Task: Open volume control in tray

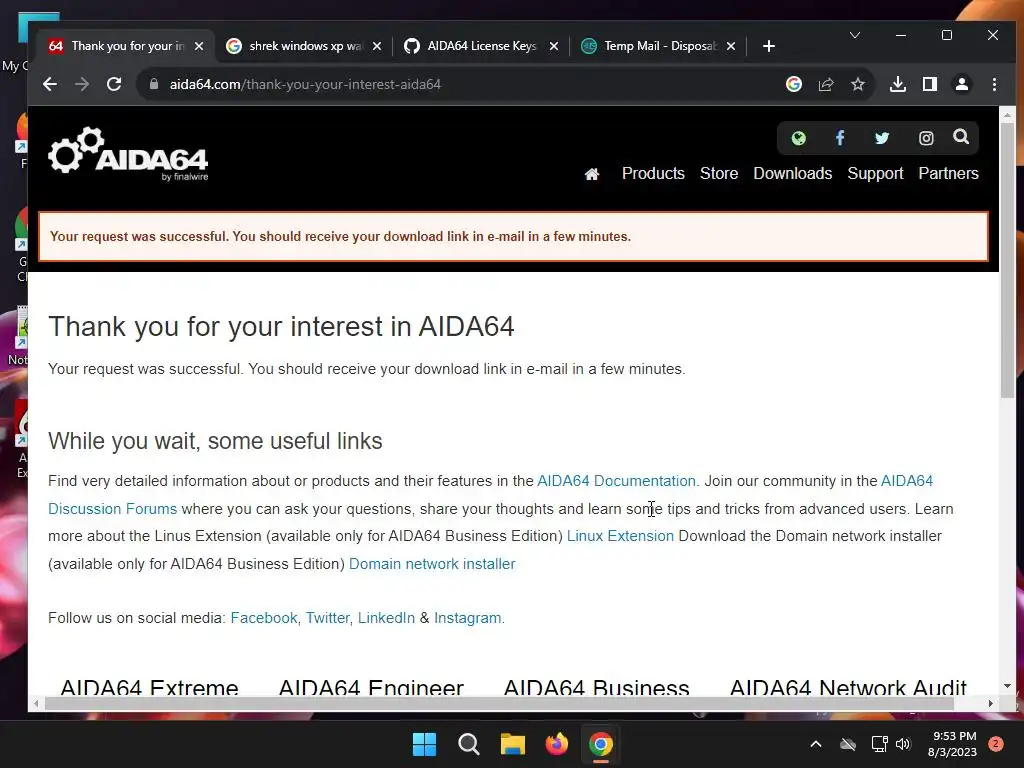Action: coord(903,744)
